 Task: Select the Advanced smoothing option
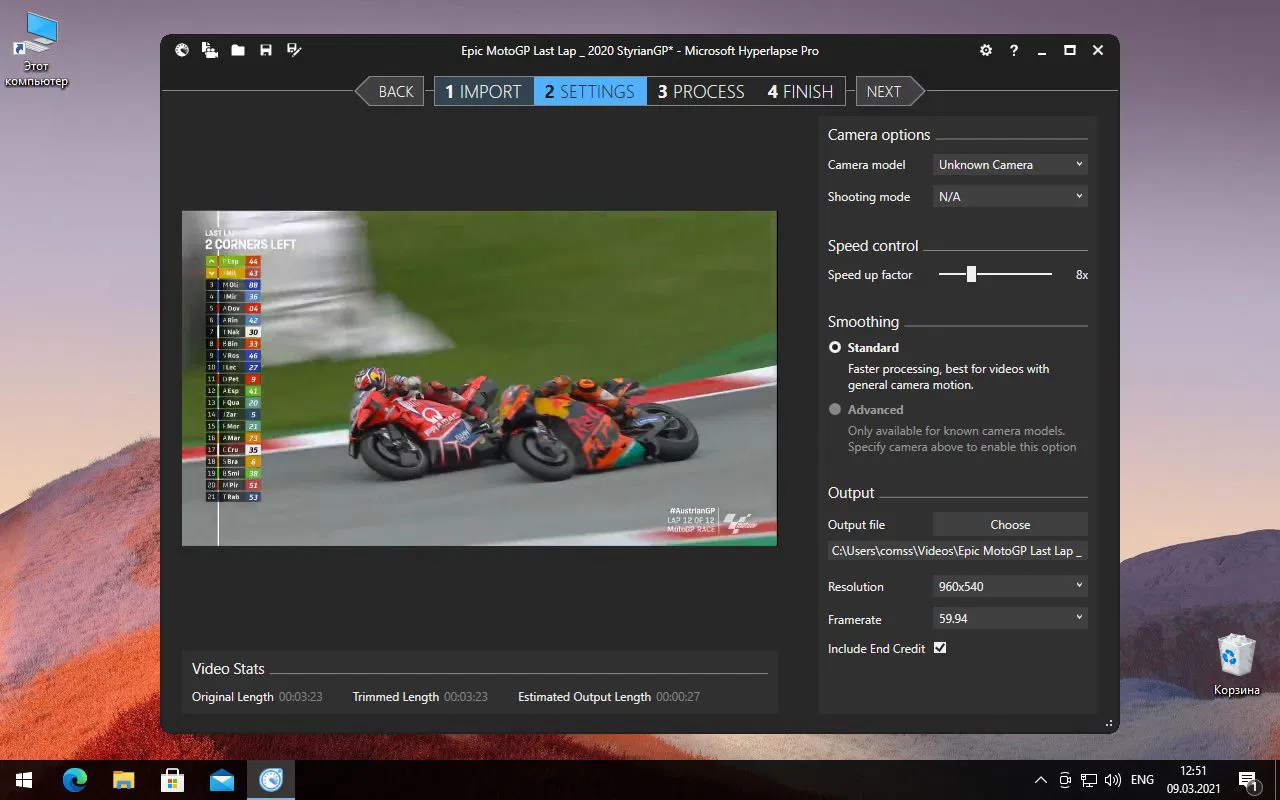point(835,409)
